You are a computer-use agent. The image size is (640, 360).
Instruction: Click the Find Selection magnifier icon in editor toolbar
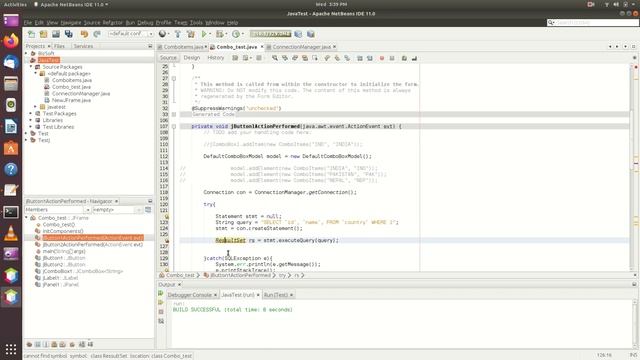point(275,58)
